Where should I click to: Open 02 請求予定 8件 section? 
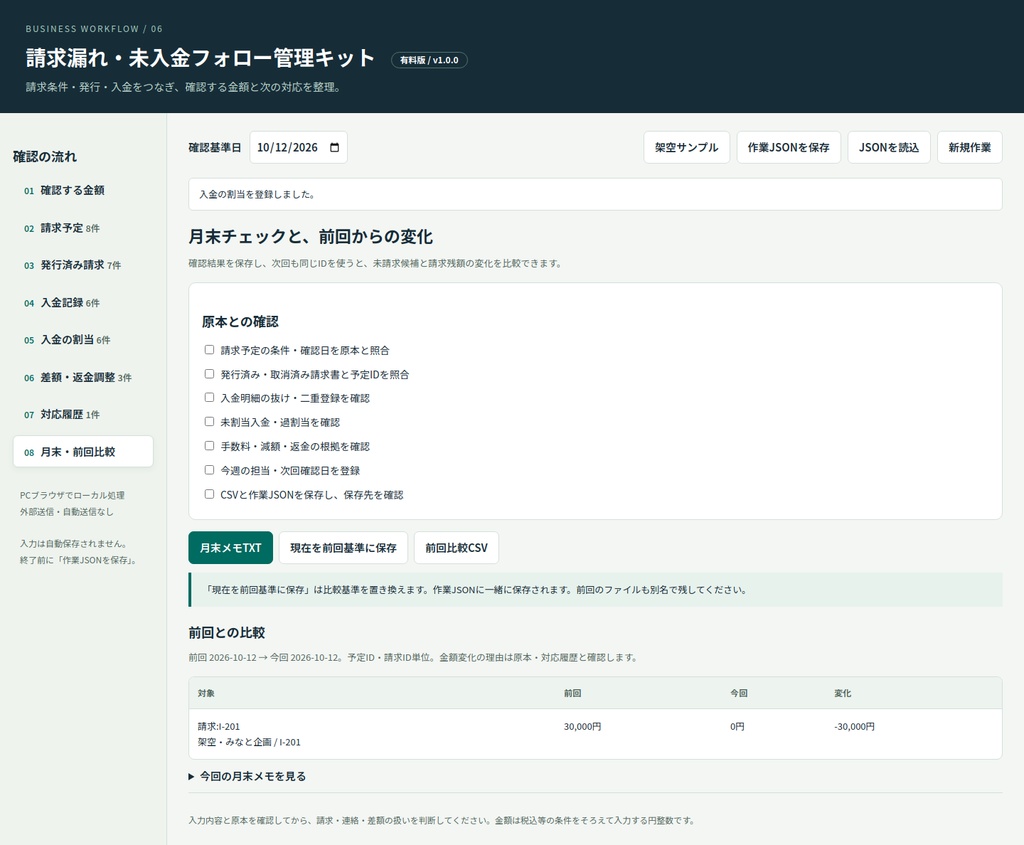click(83, 228)
